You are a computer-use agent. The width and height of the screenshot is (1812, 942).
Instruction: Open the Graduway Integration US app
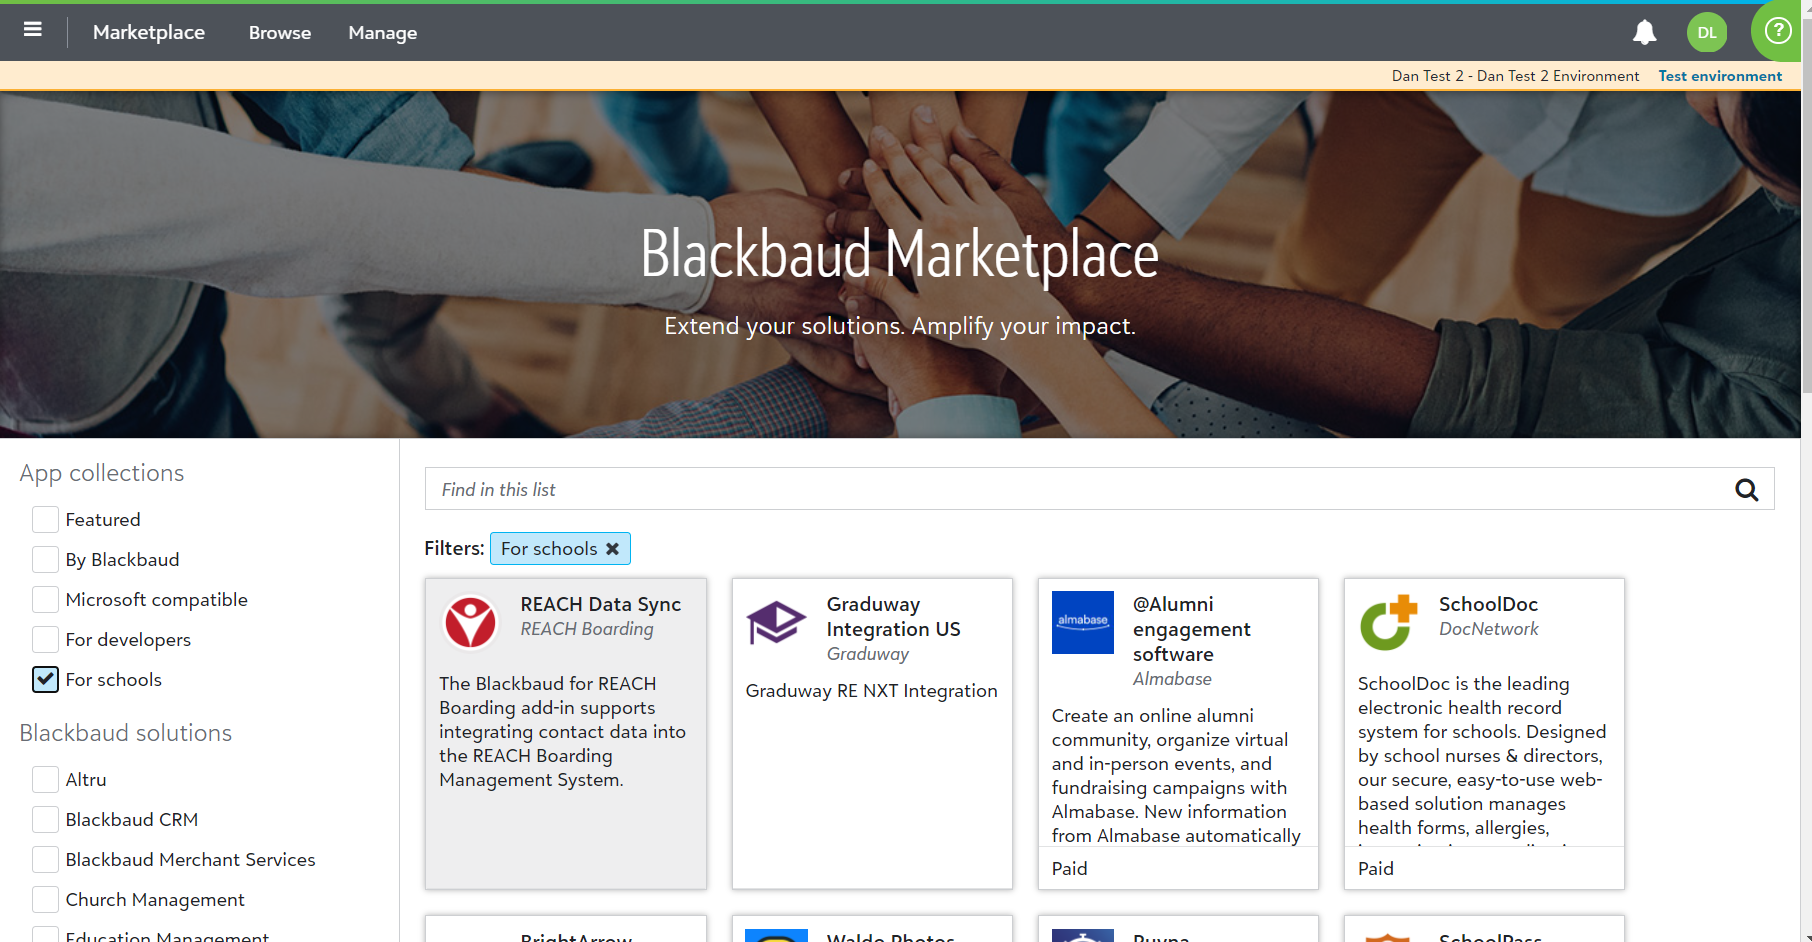coord(894,617)
